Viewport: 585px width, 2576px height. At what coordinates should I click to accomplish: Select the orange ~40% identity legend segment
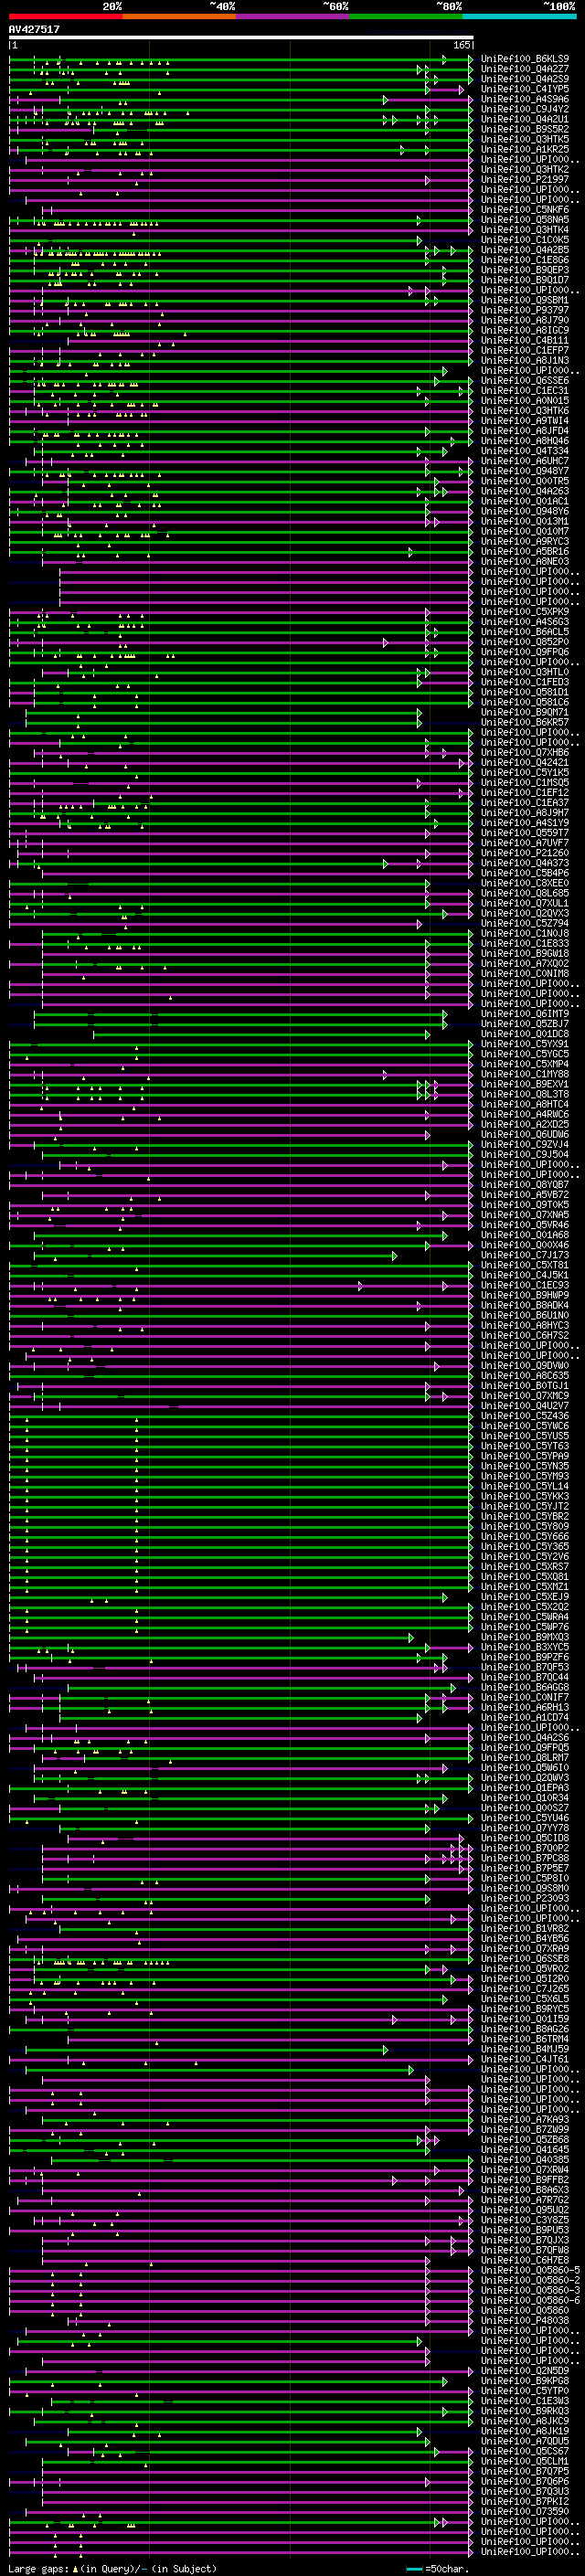pyautogui.click(x=179, y=16)
